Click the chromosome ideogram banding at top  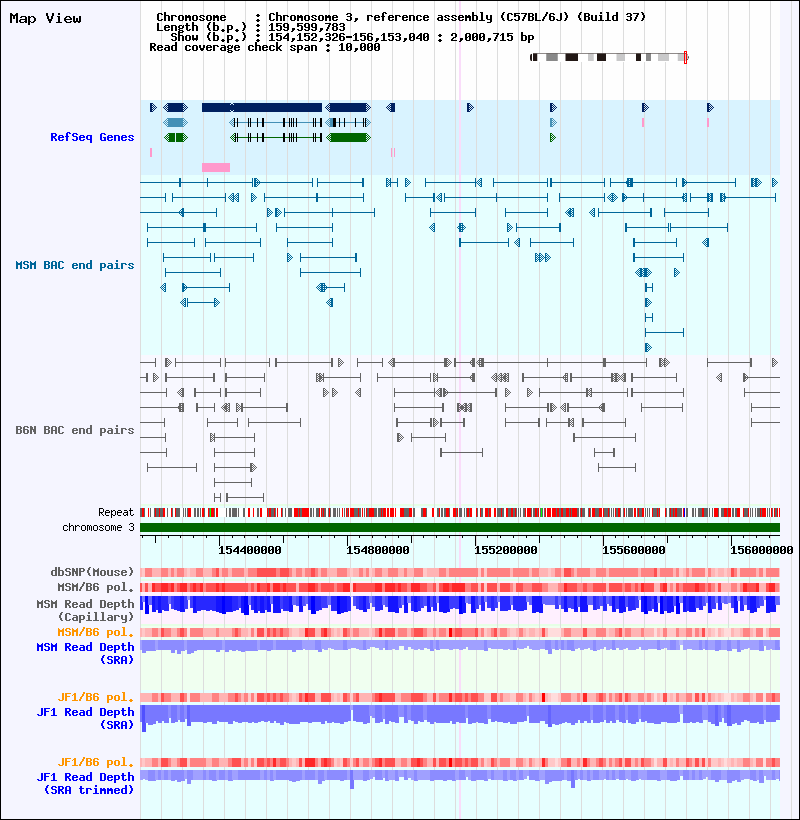(x=608, y=57)
